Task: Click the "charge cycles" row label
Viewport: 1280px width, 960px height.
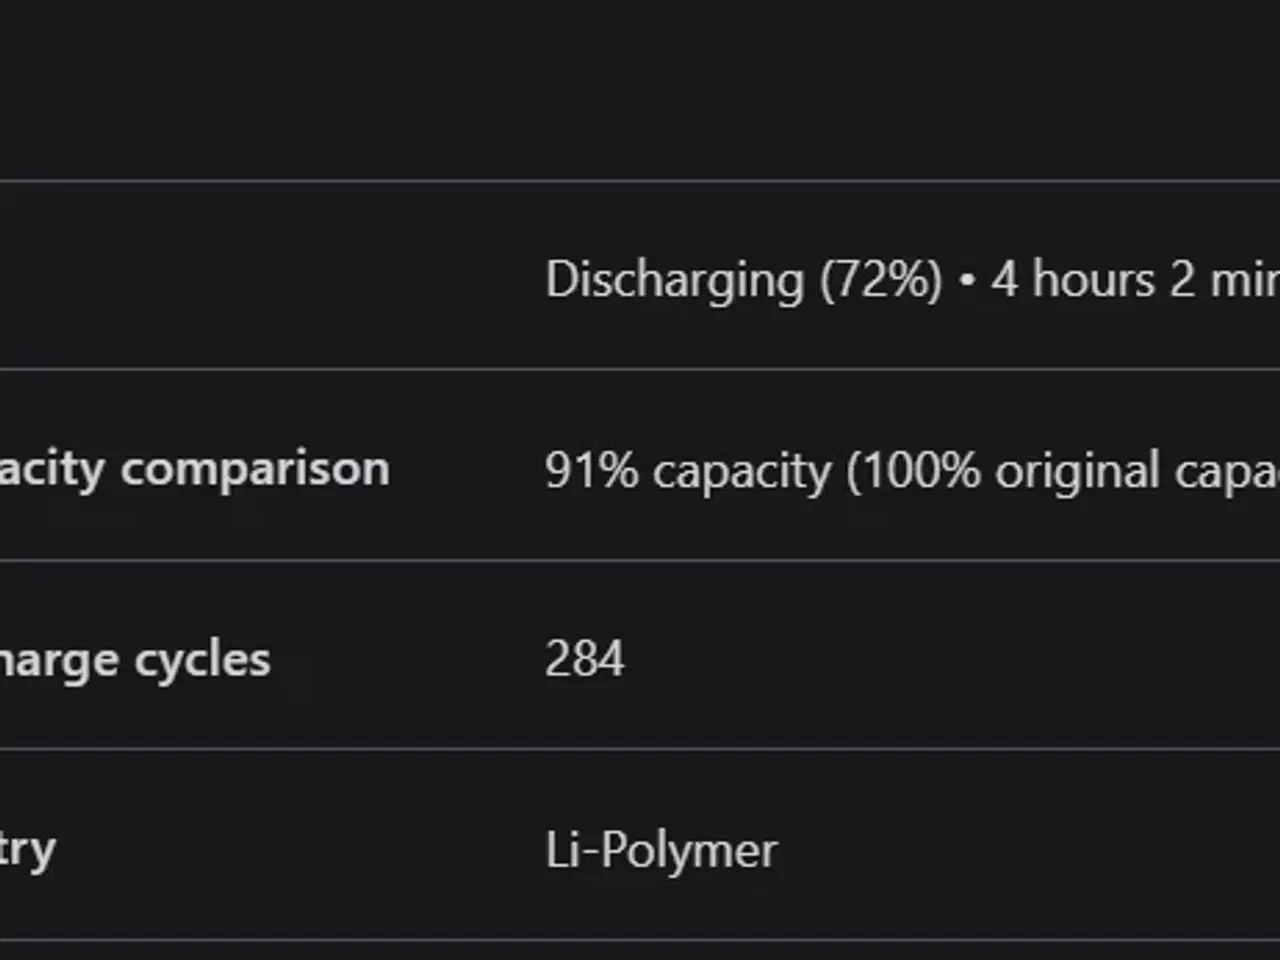Action: pyautogui.click(x=135, y=660)
